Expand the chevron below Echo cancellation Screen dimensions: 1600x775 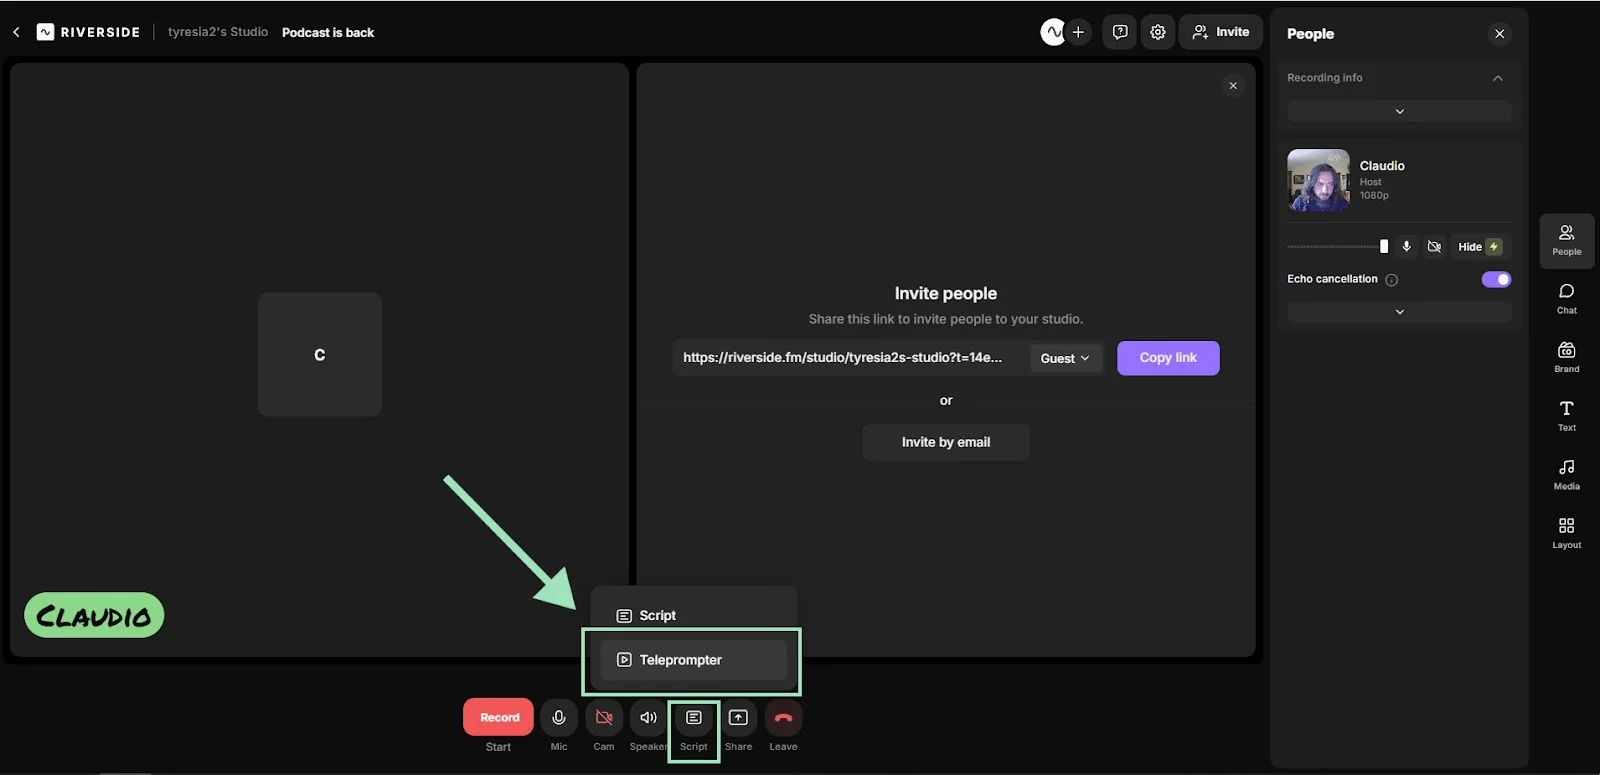[1399, 312]
